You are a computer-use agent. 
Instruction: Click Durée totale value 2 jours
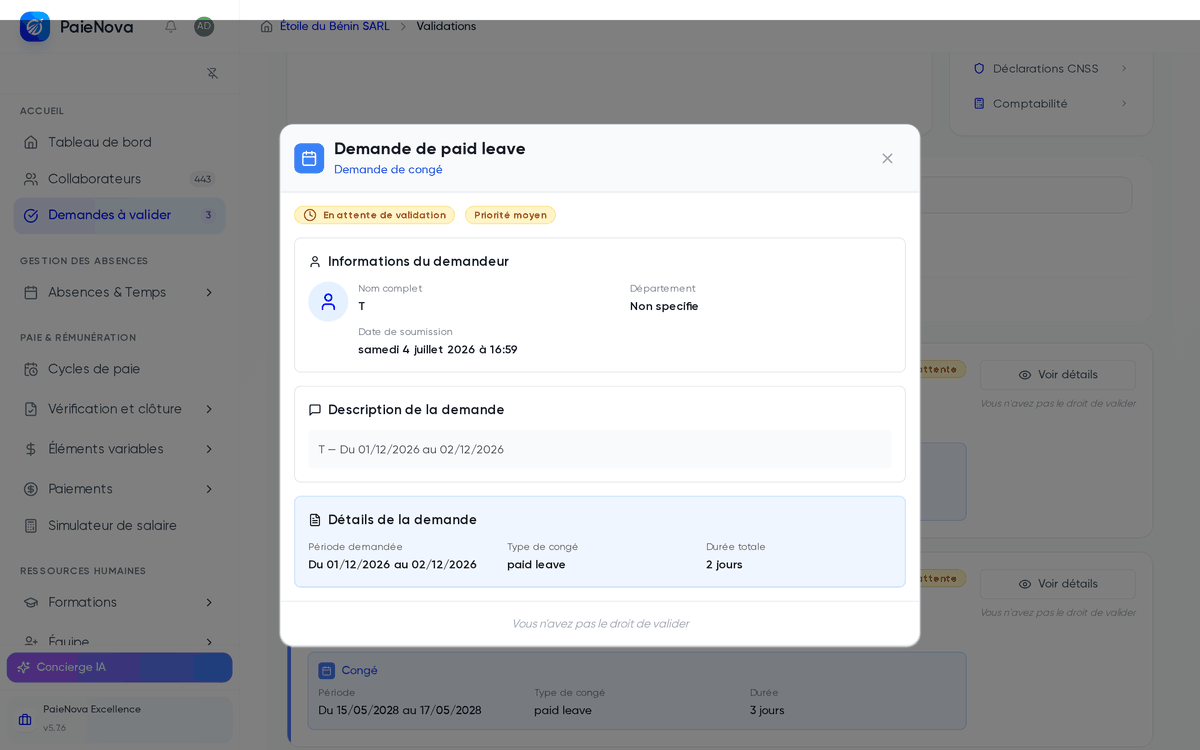[x=724, y=565]
